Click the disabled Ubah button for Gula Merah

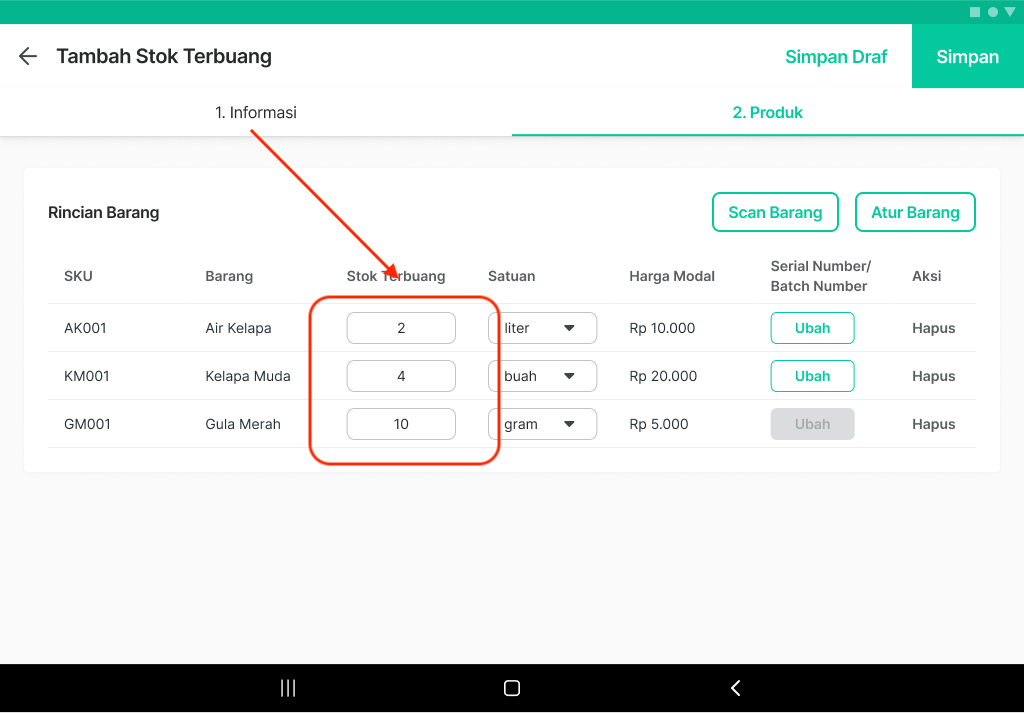[812, 424]
